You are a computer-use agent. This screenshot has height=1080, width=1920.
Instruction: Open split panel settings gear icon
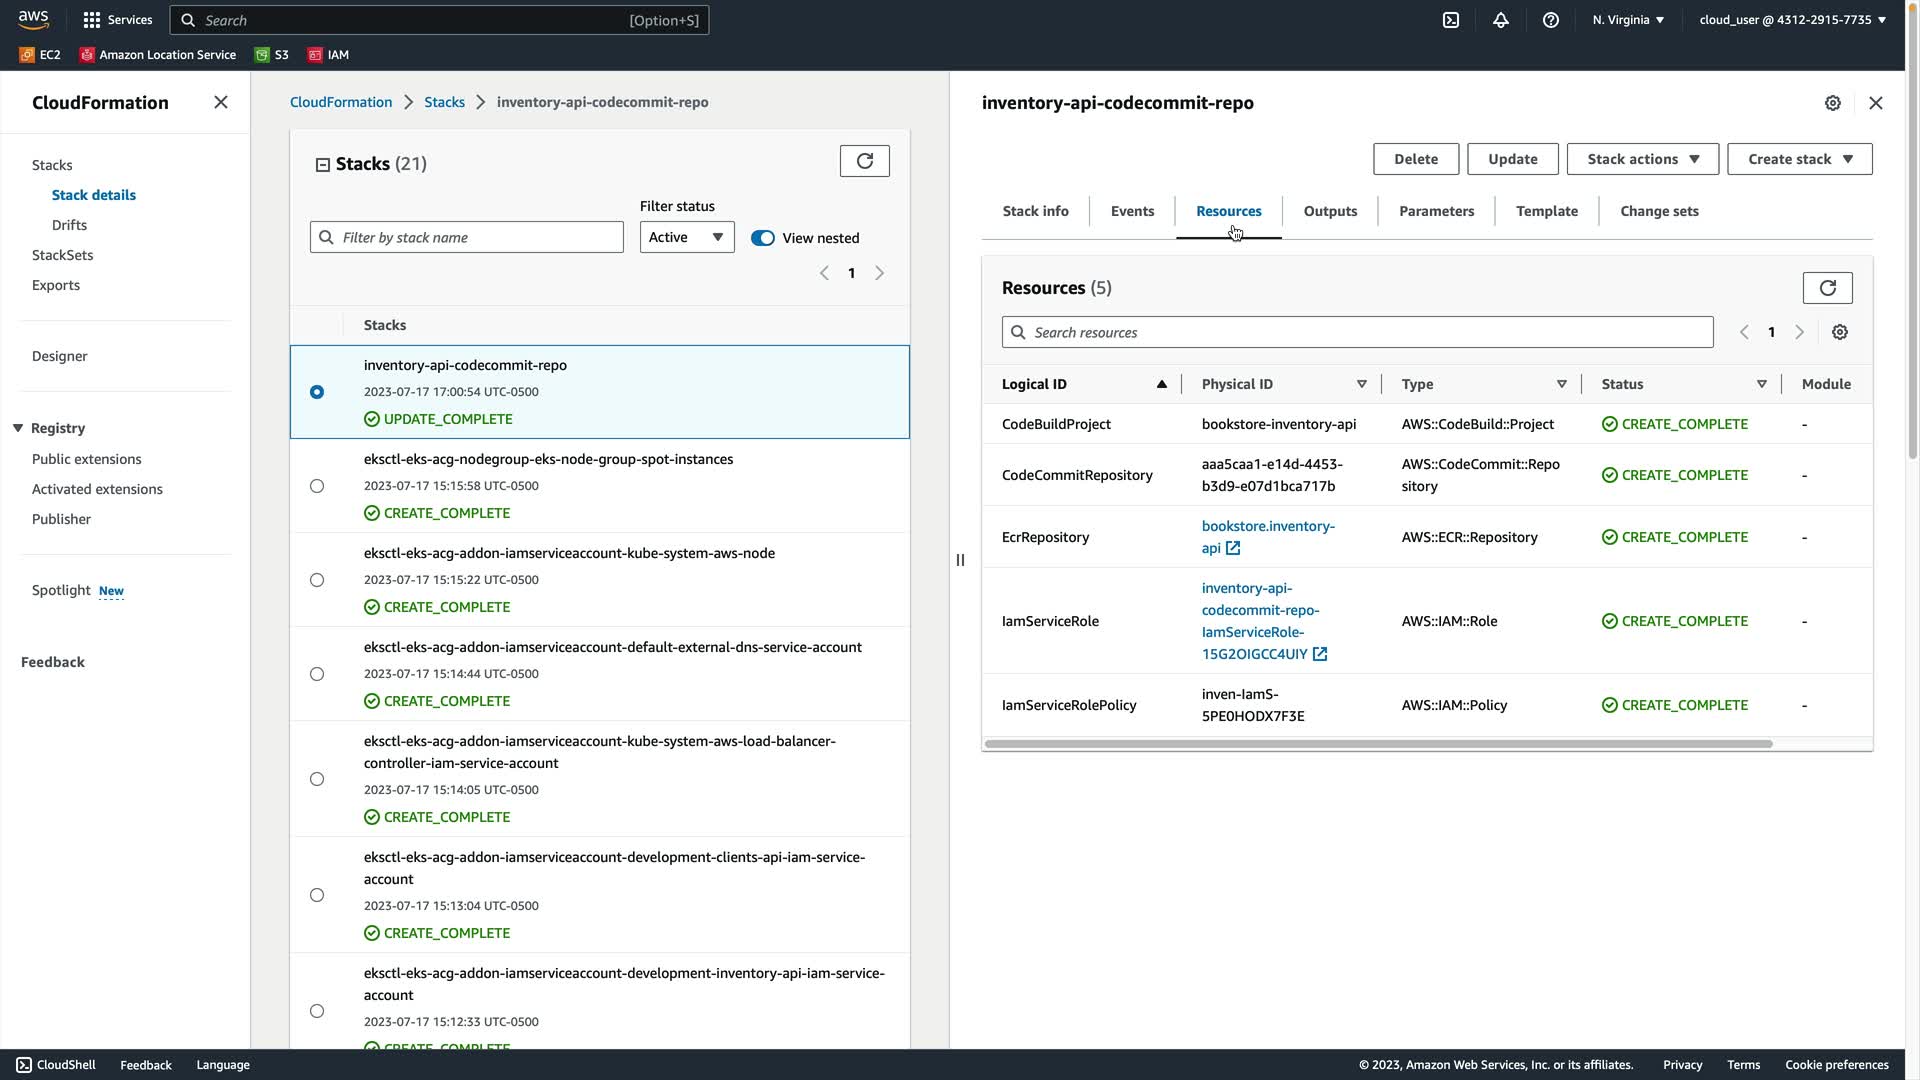1832,103
